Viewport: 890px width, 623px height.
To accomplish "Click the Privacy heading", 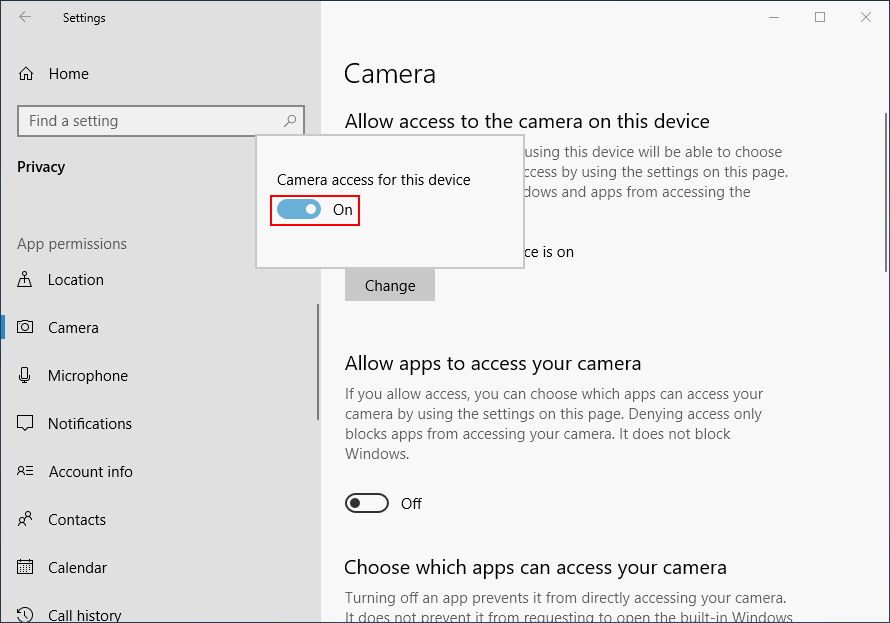I will coord(41,167).
